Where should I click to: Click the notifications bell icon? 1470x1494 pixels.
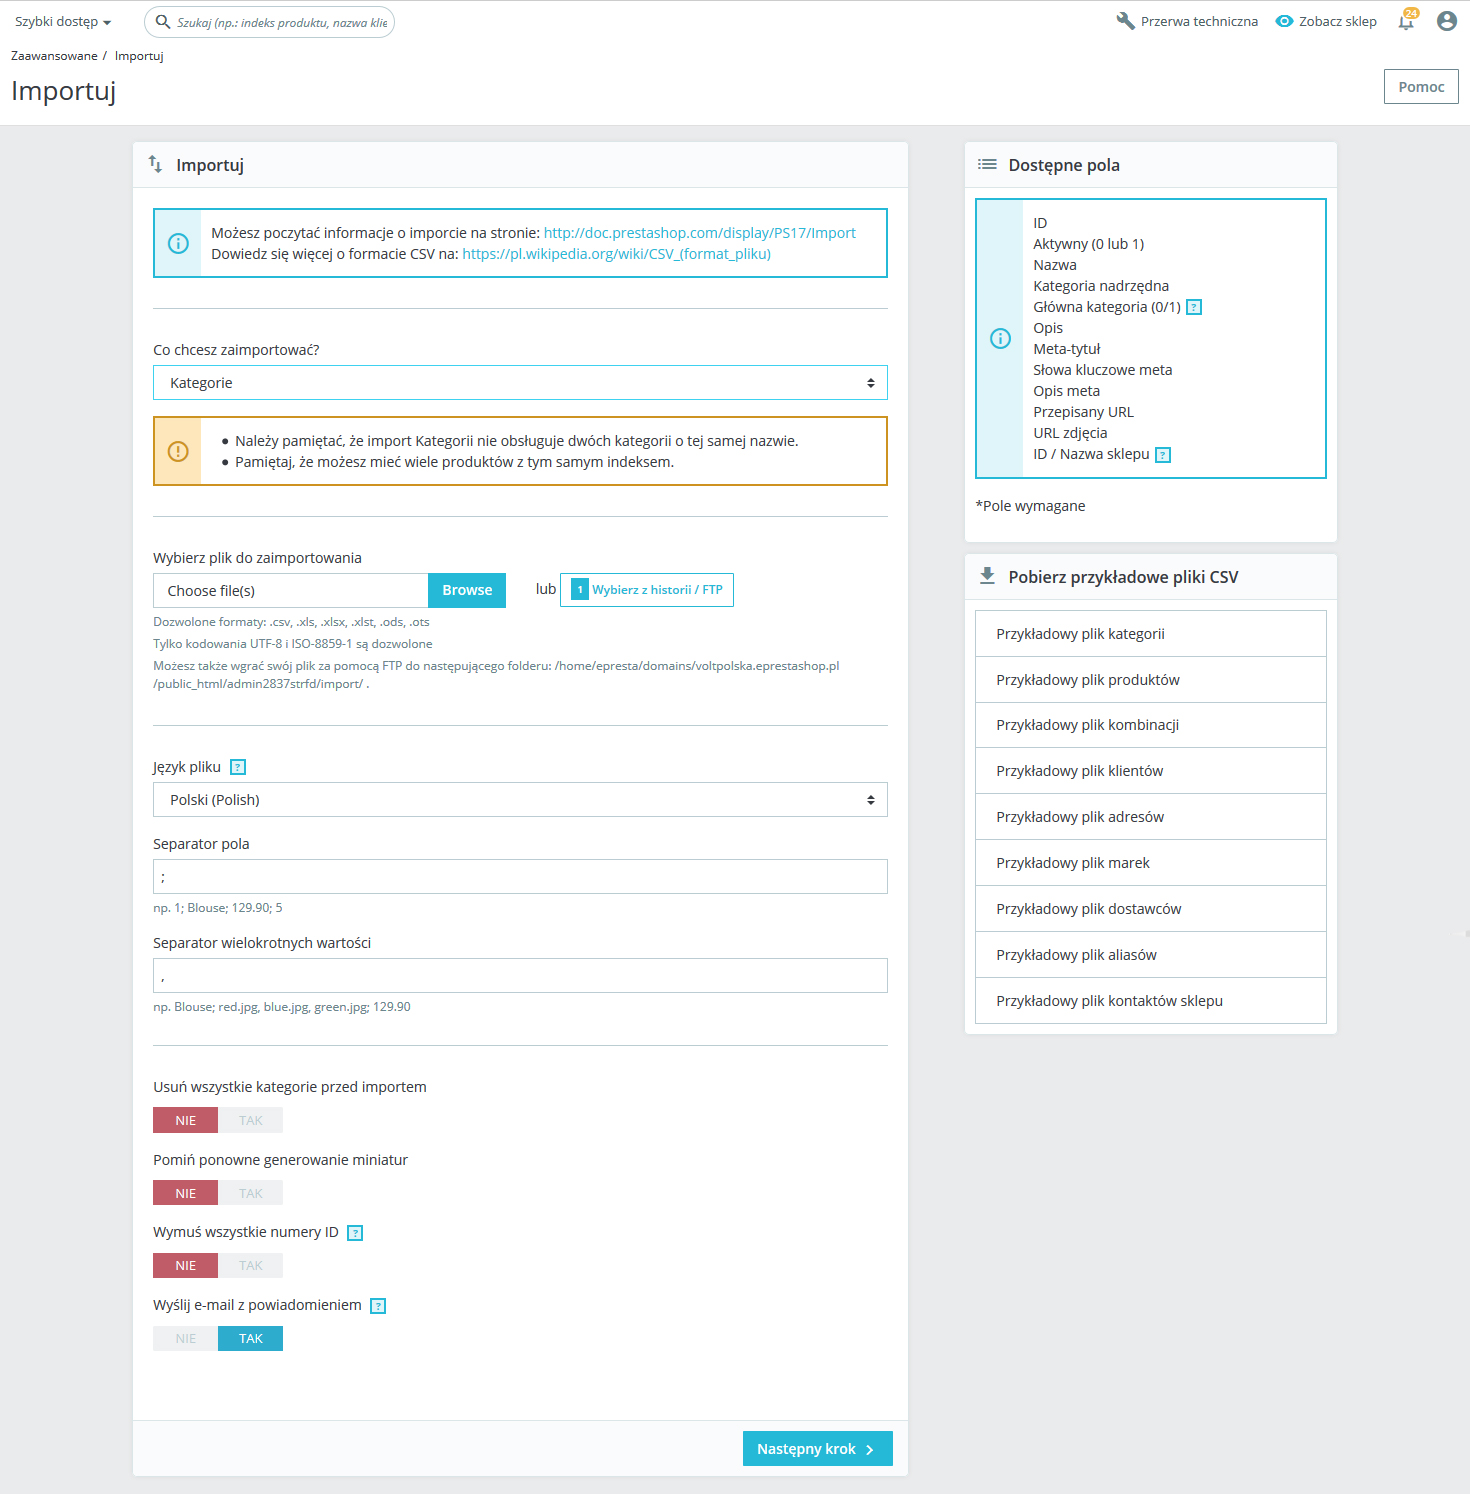pyautogui.click(x=1406, y=22)
